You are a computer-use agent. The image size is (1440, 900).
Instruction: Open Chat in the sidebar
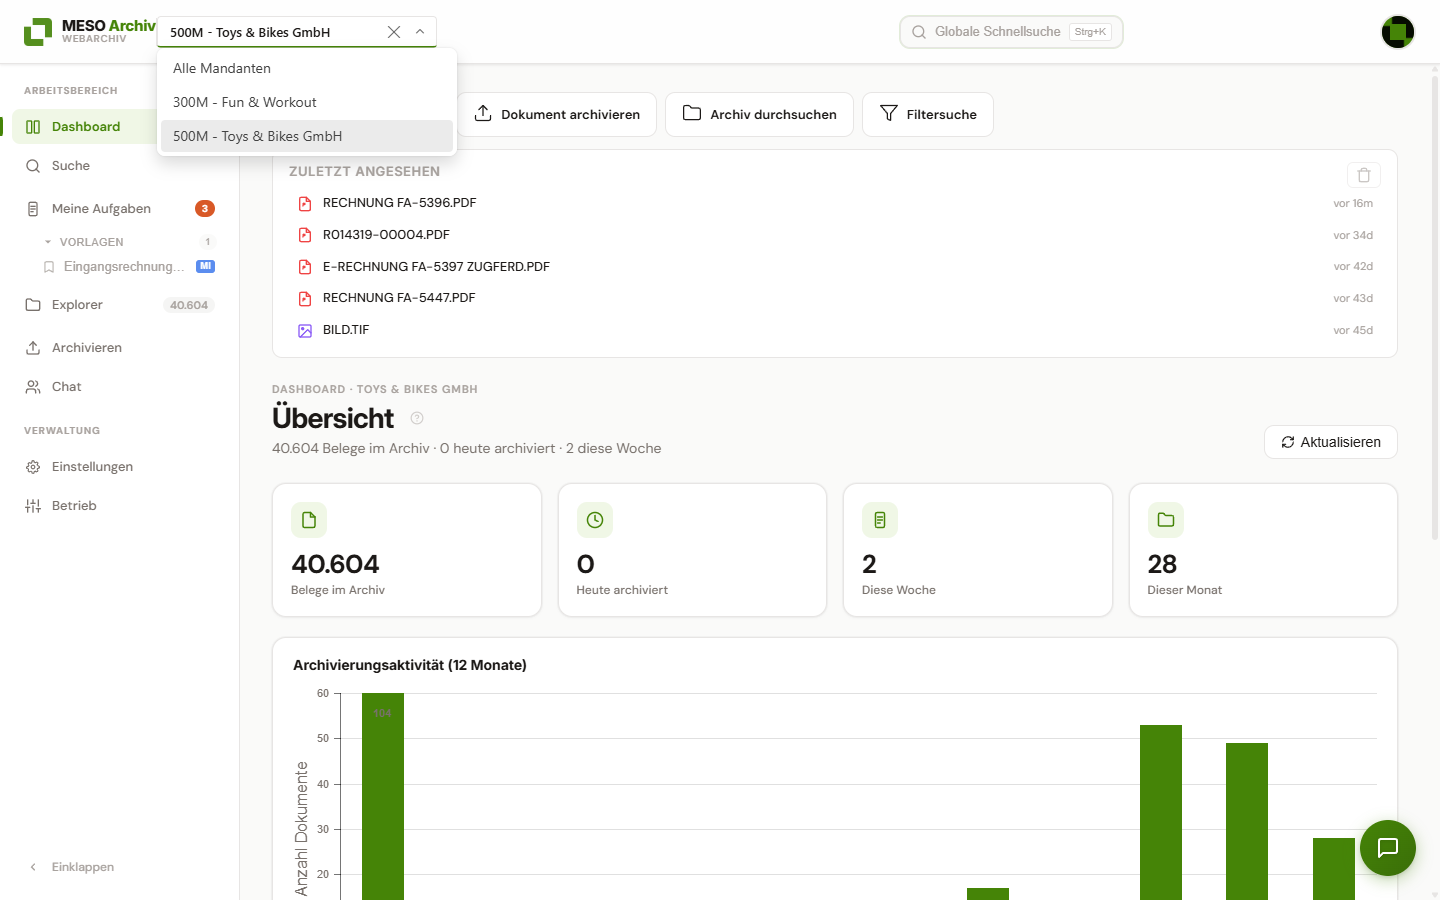click(x=120, y=387)
